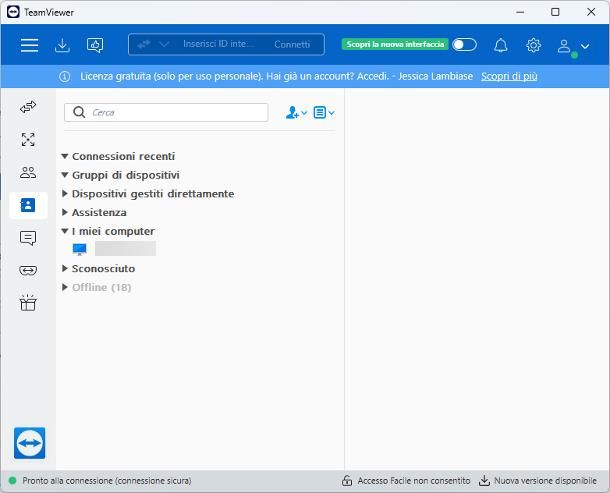
Task: Open settings gear icon
Action: pyautogui.click(x=533, y=46)
